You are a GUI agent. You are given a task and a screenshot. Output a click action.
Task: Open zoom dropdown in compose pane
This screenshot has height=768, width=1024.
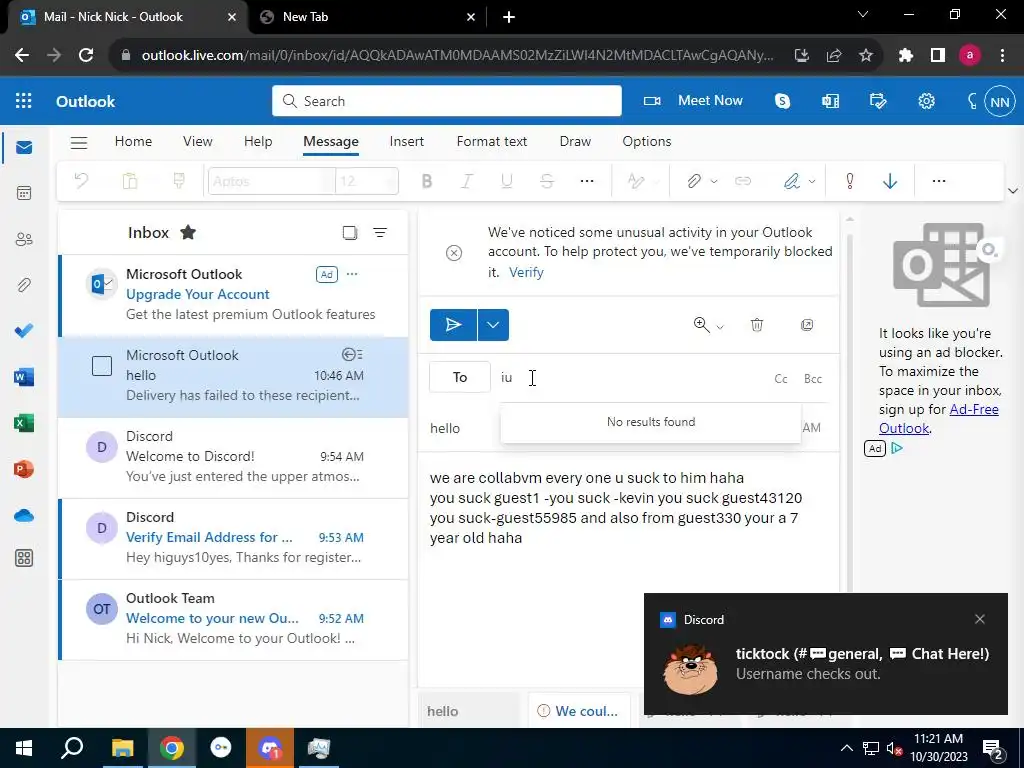pos(720,327)
